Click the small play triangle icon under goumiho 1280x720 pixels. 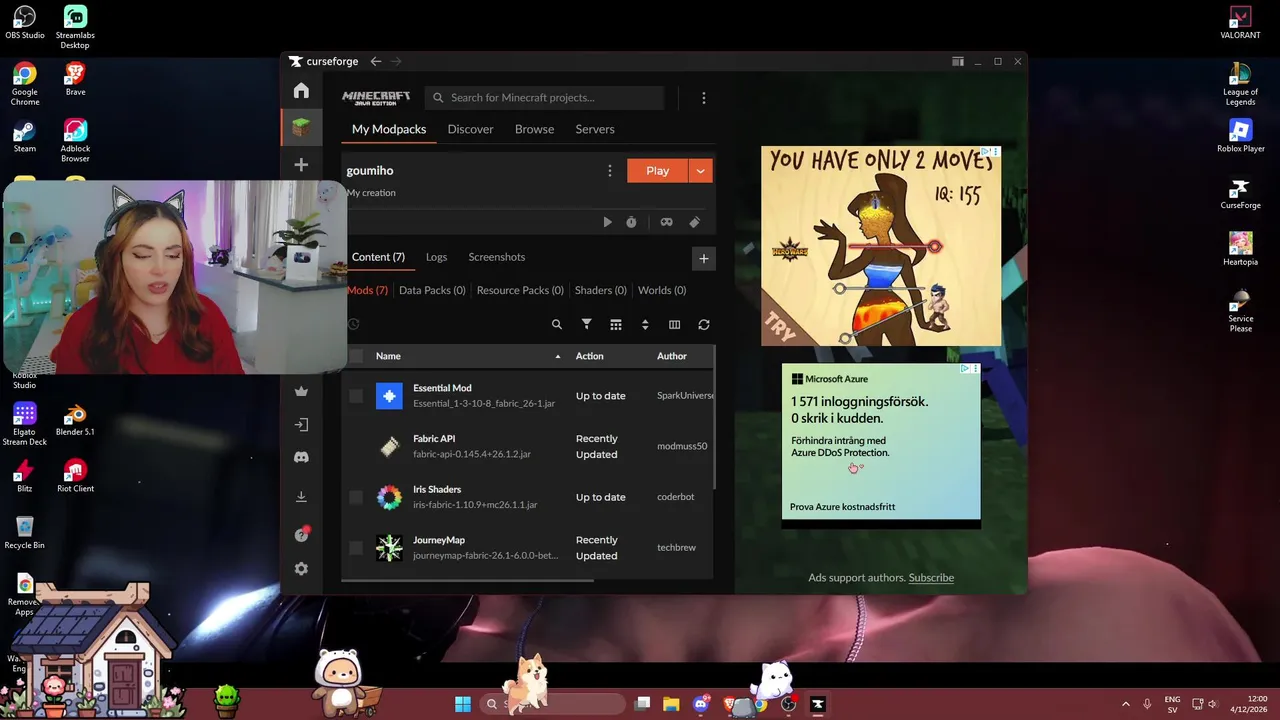[x=607, y=222]
